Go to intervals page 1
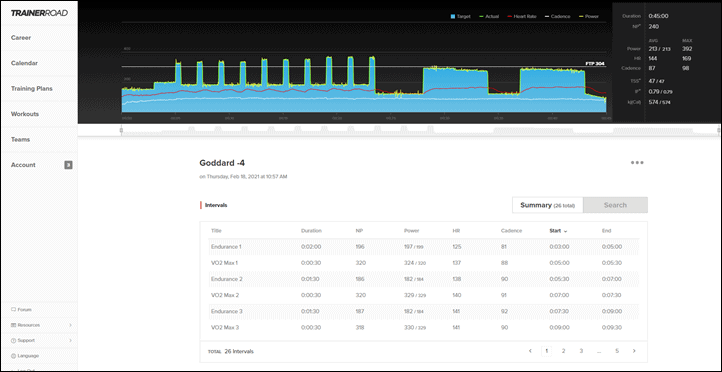 pos(547,351)
